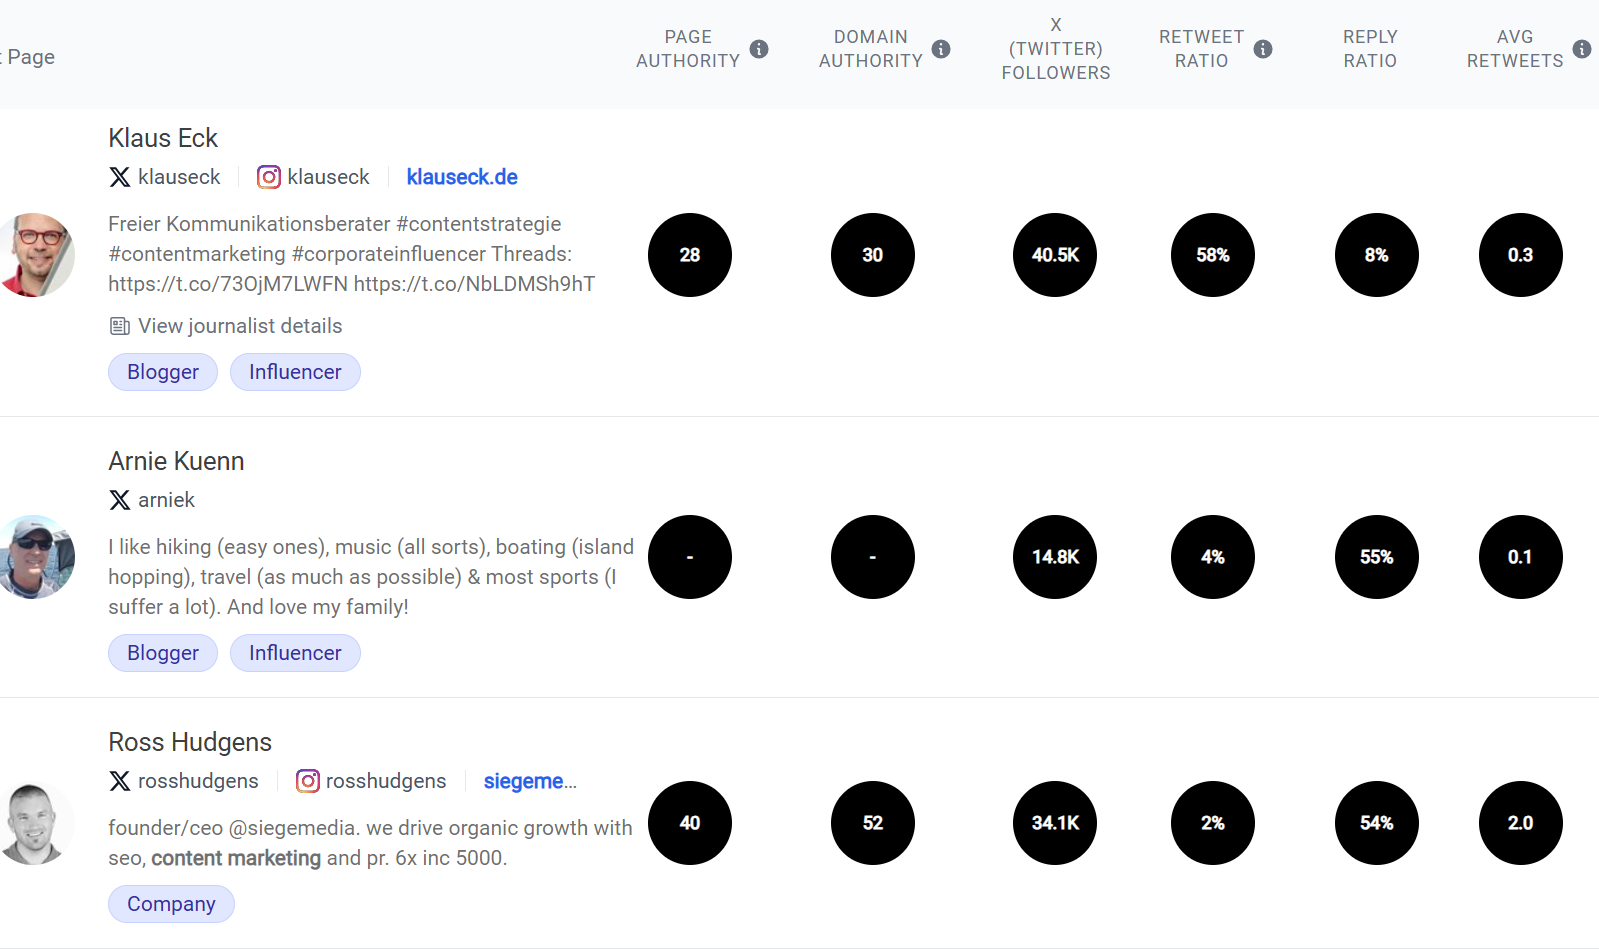Open Klaus Eck's name entry
The width and height of the screenshot is (1599, 949).
point(163,138)
